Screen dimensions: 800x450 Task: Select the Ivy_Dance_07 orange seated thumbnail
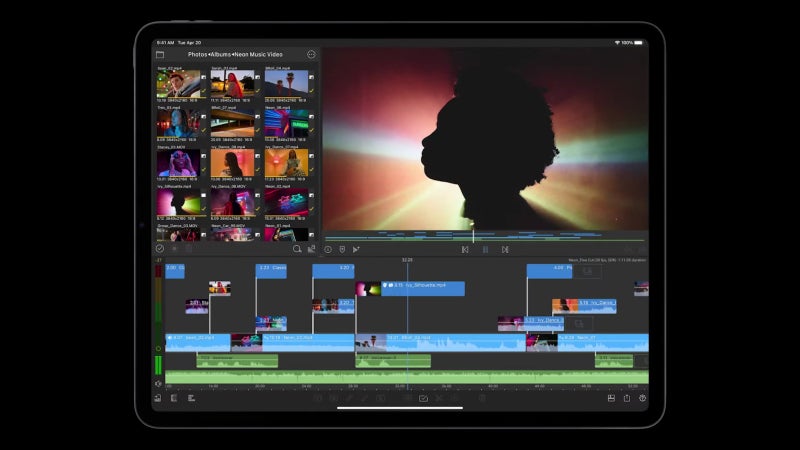coord(286,163)
